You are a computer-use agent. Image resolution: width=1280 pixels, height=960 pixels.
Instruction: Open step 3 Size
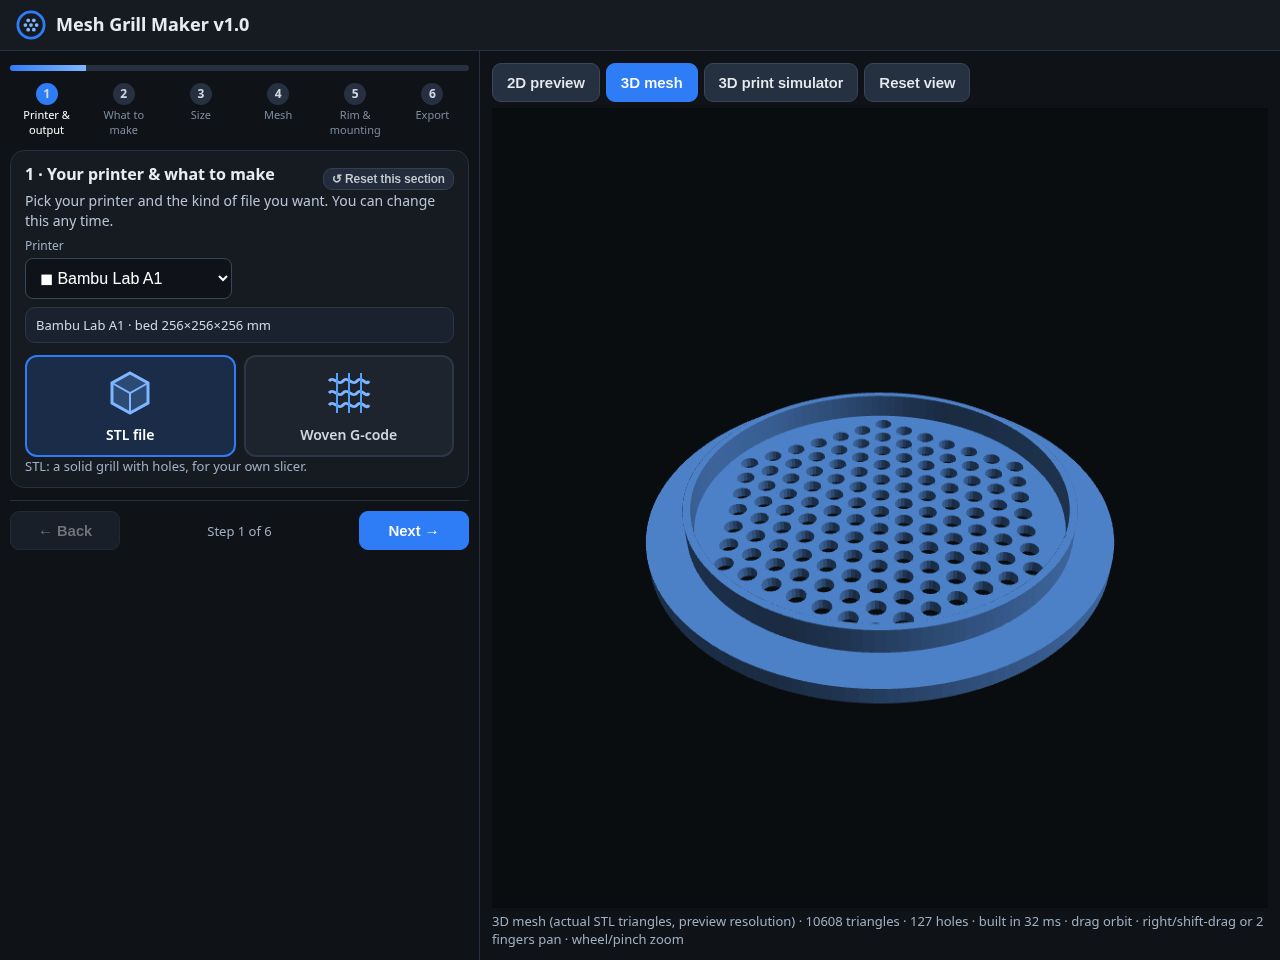(x=201, y=103)
